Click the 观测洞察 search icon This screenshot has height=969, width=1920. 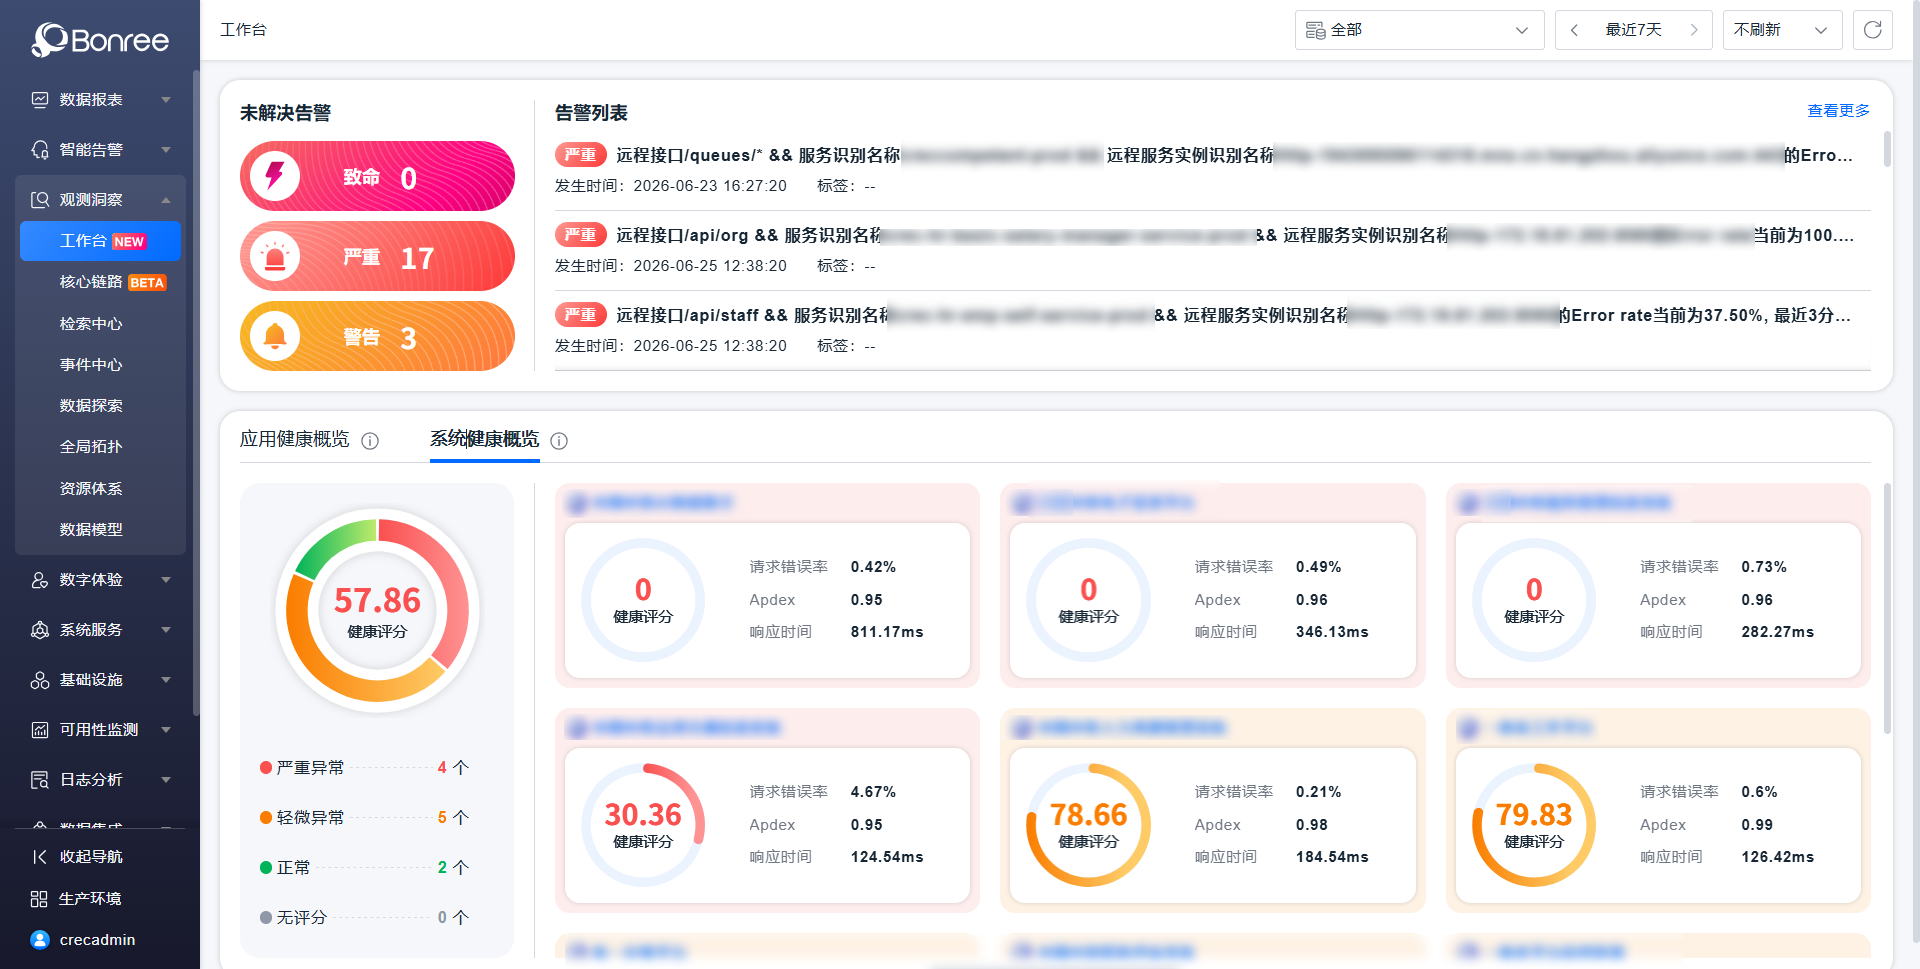click(x=40, y=200)
